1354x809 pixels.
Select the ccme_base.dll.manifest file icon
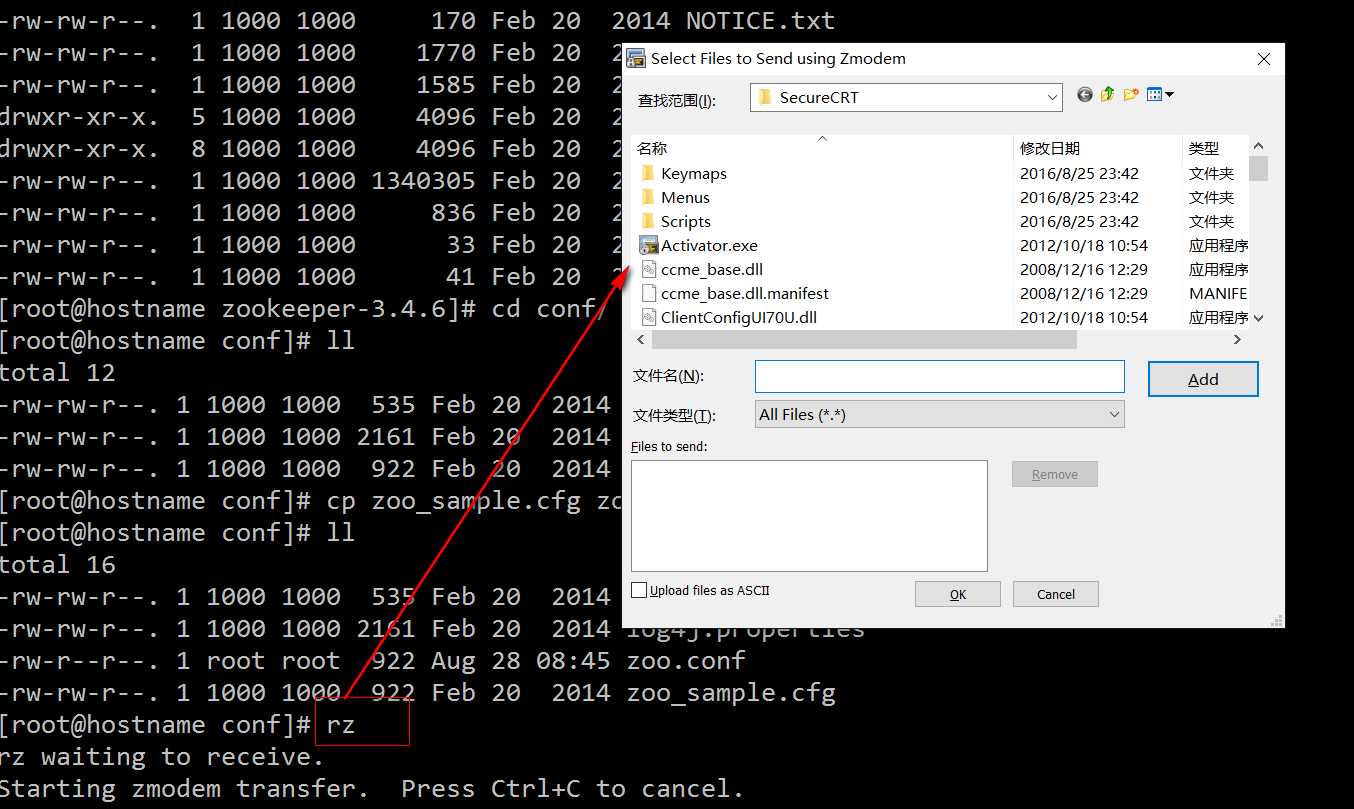point(648,293)
